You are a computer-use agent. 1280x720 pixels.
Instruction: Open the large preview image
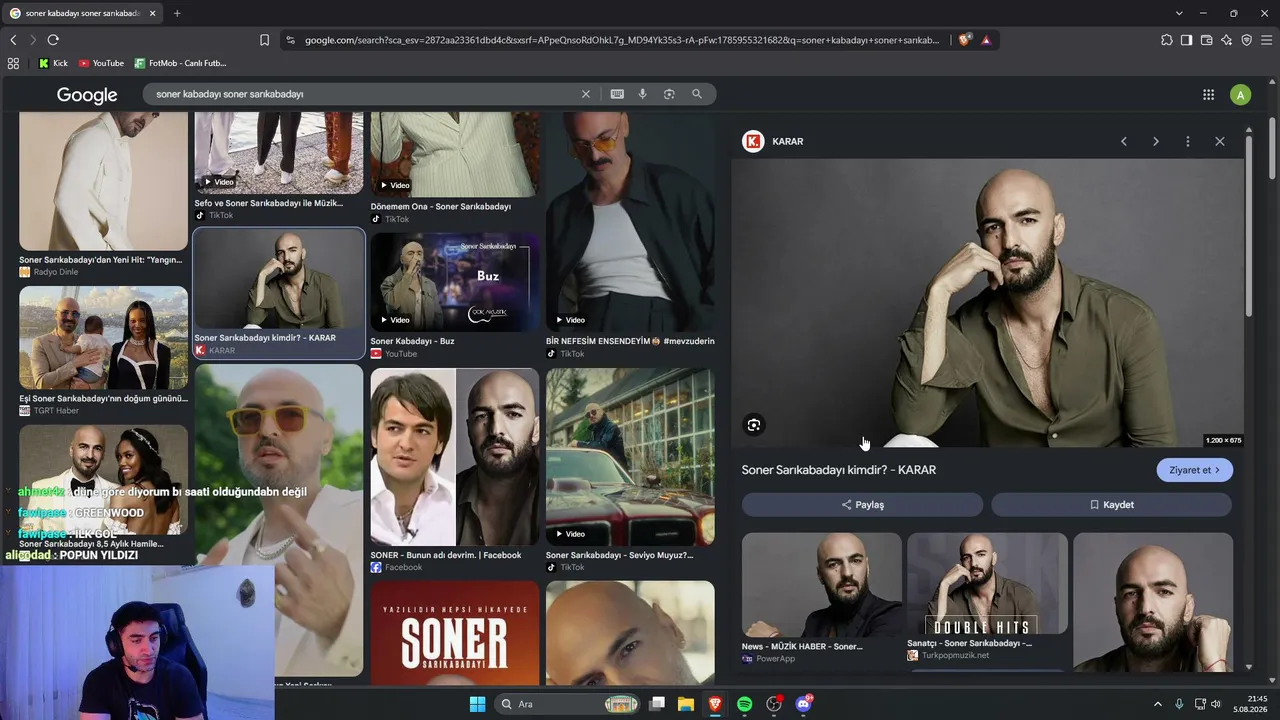[987, 303]
